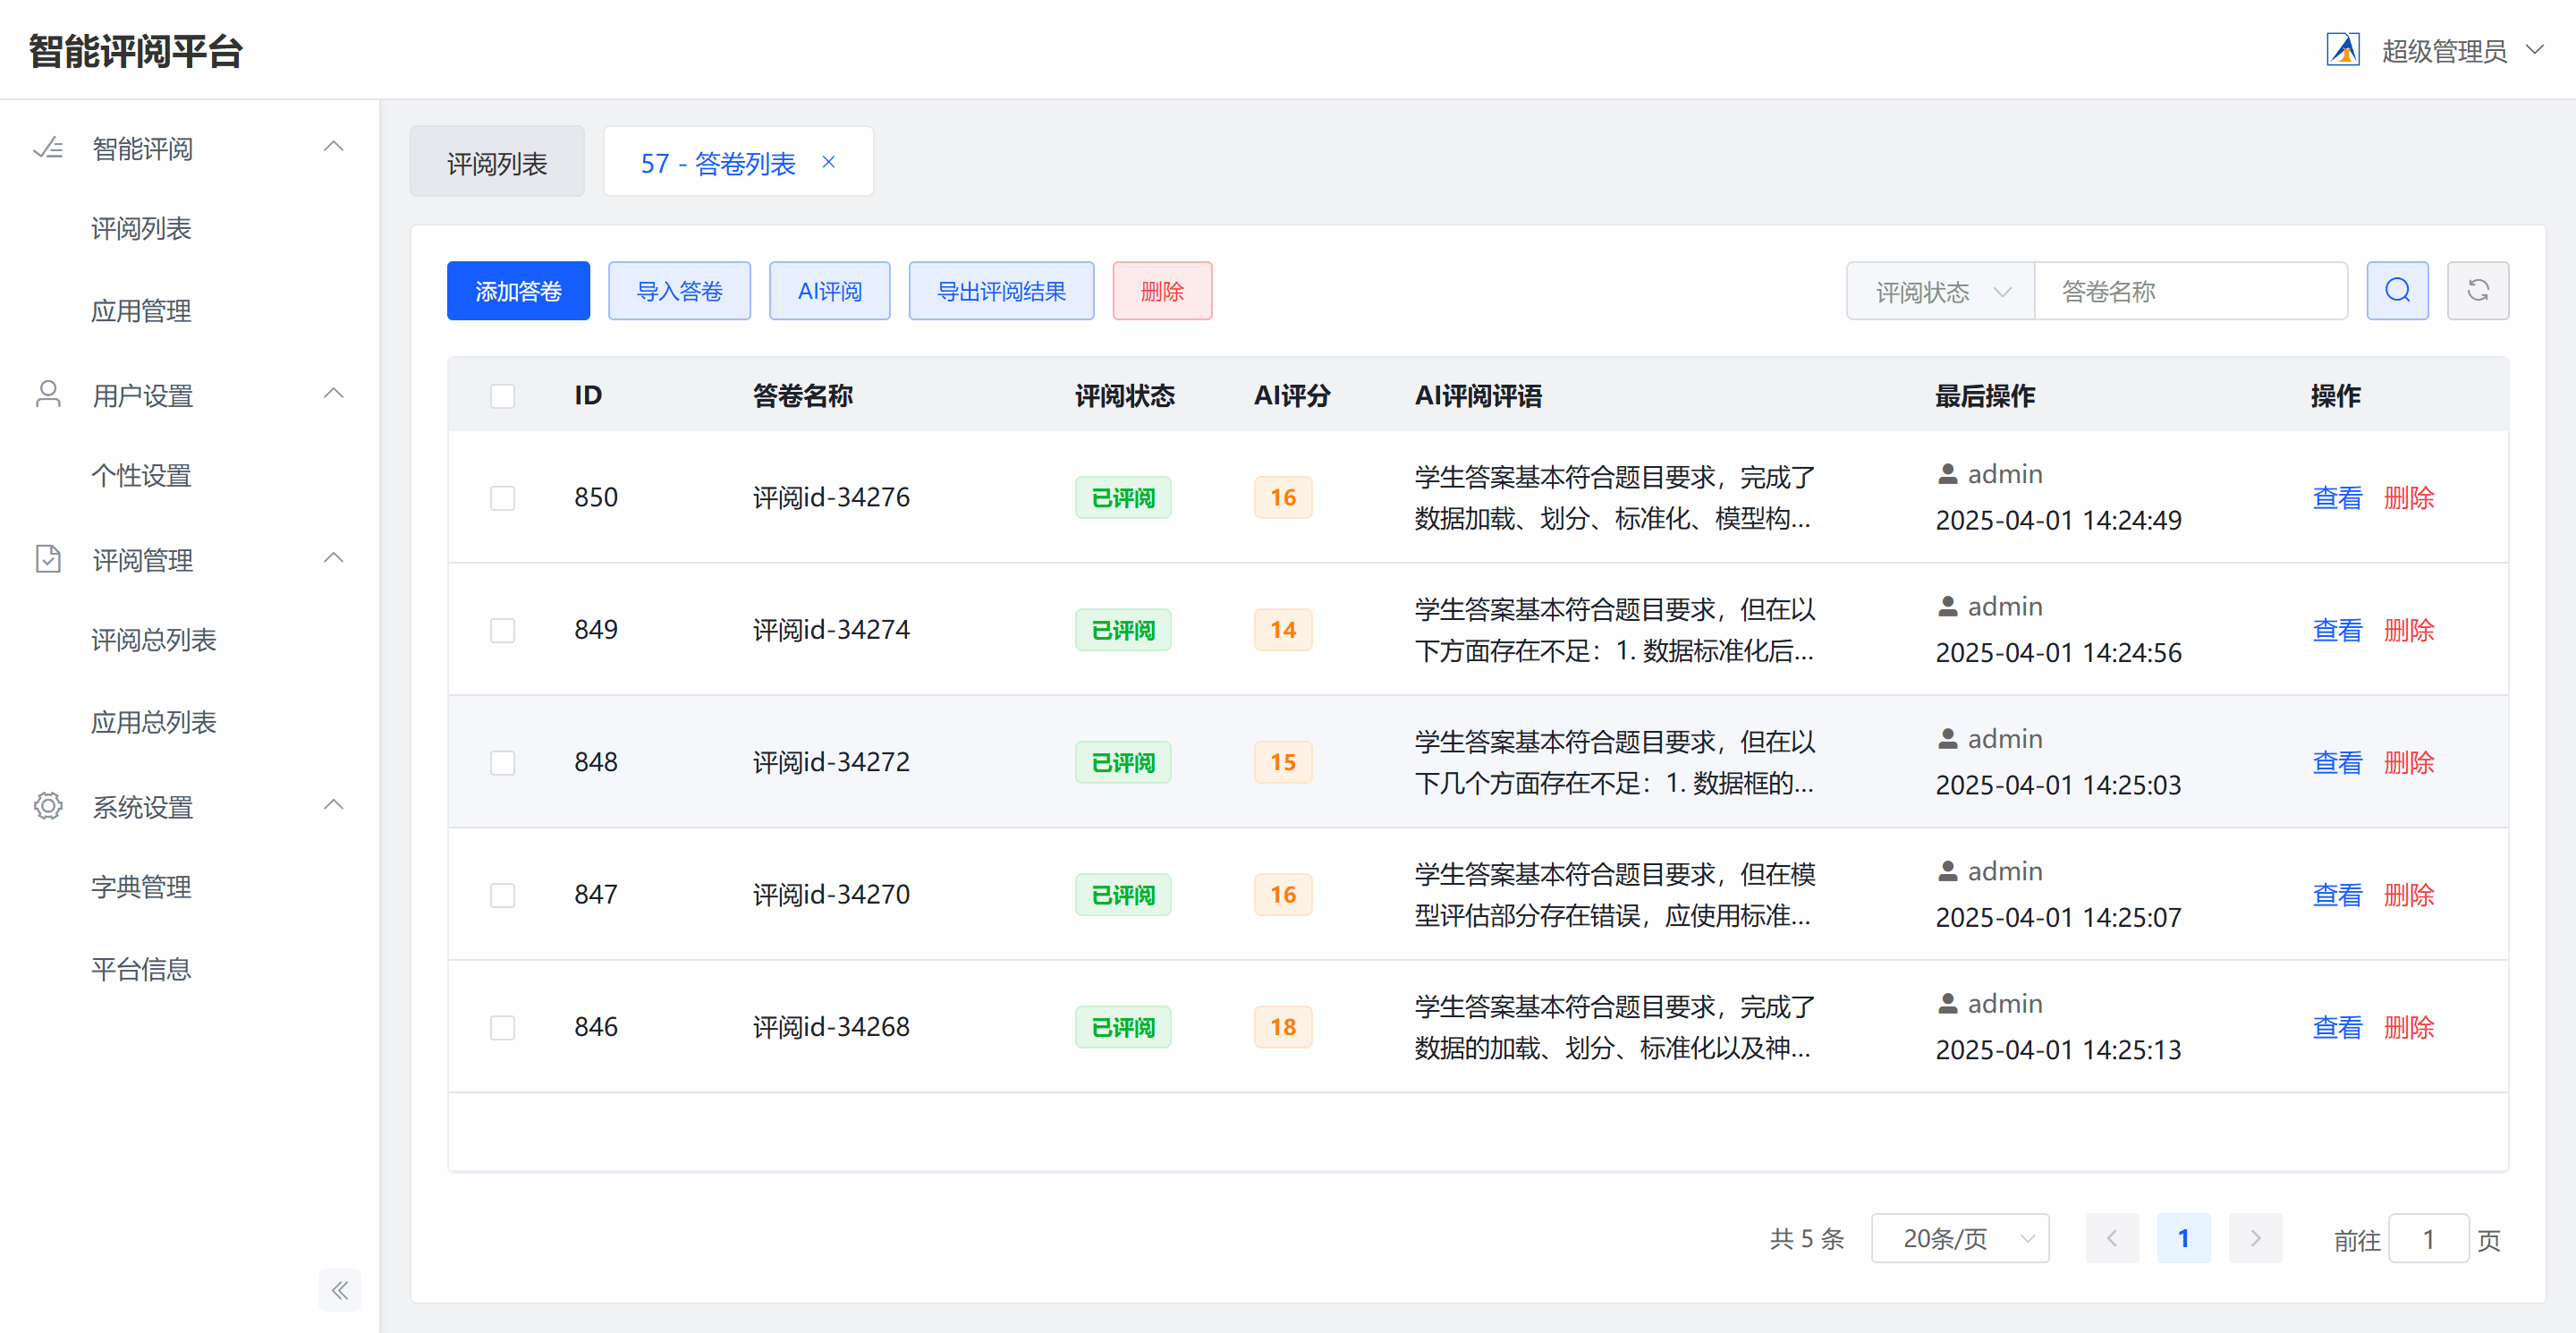Focus the 答卷名称 search field
Image resolution: width=2576 pixels, height=1333 pixels.
[x=2190, y=291]
